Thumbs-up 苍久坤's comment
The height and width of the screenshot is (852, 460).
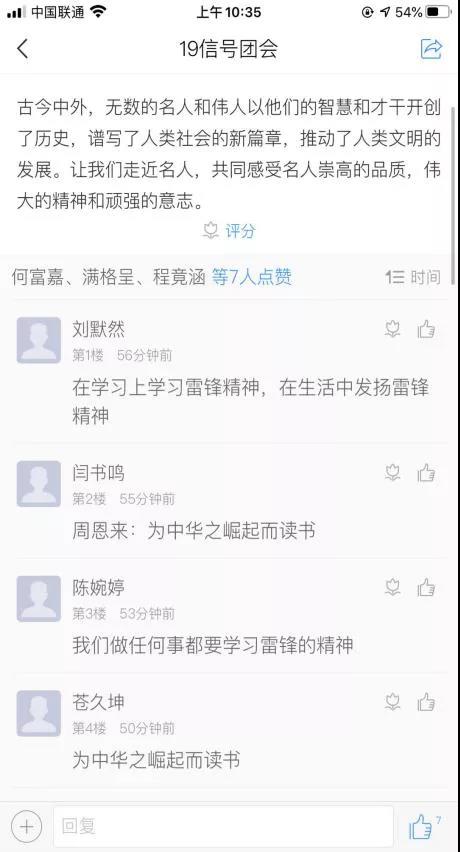tap(426, 702)
